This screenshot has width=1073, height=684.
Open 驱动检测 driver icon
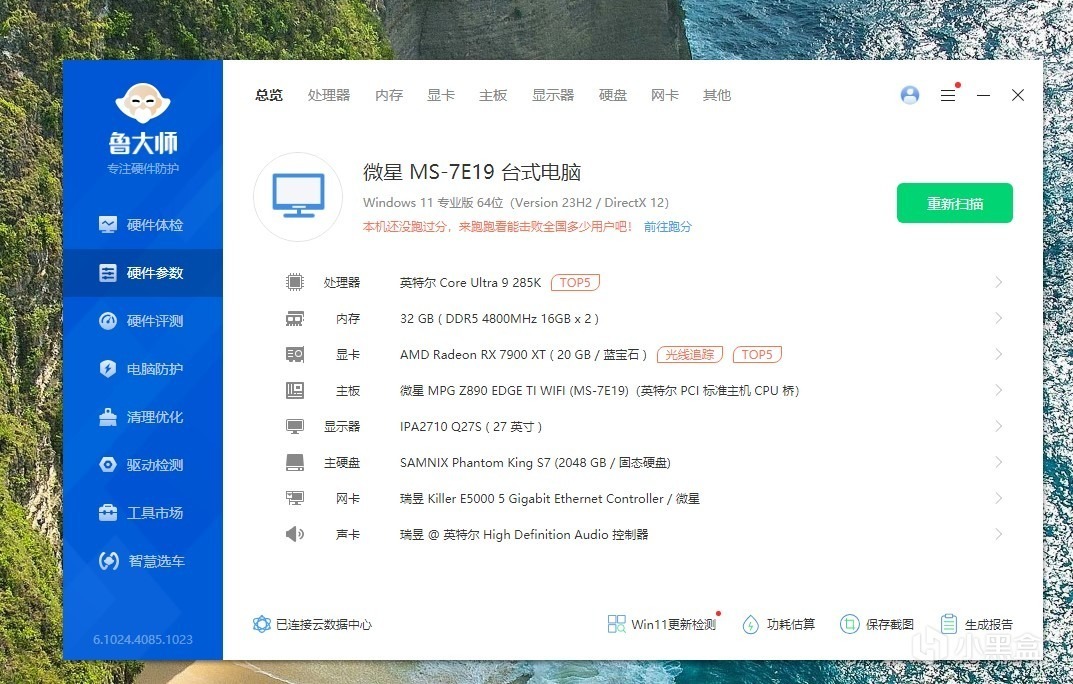tap(107, 464)
